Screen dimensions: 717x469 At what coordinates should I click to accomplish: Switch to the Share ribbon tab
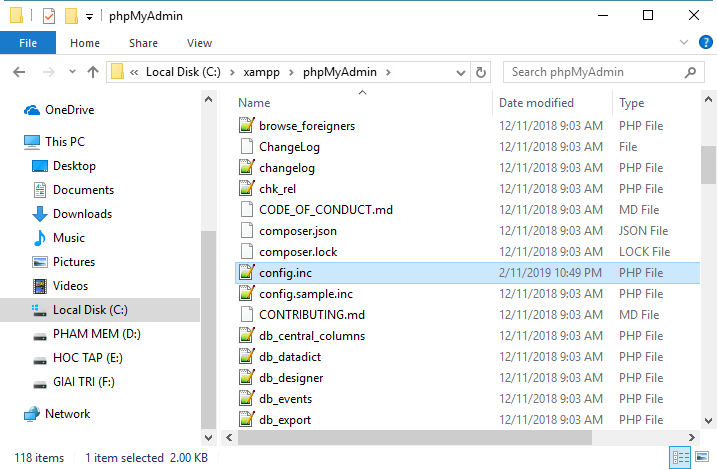pyautogui.click(x=143, y=43)
